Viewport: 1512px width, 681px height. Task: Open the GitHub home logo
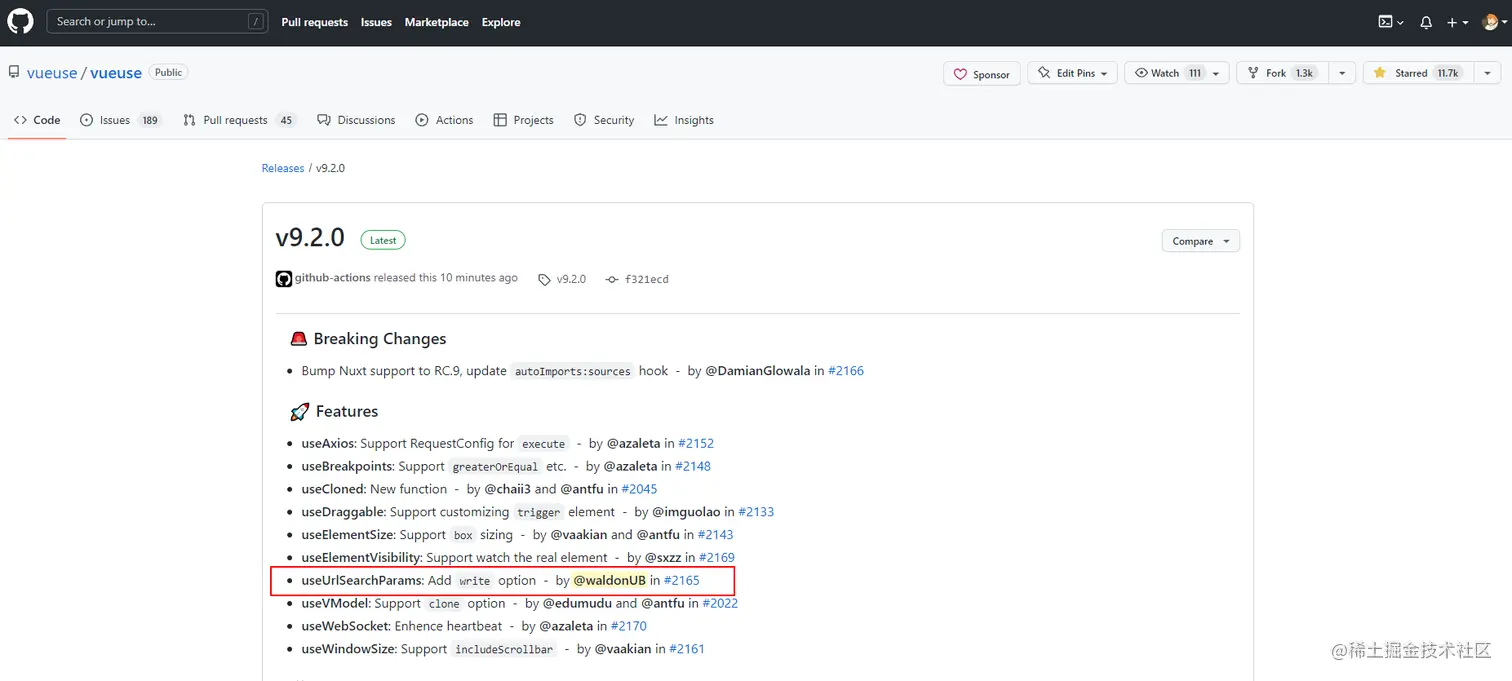[20, 21]
